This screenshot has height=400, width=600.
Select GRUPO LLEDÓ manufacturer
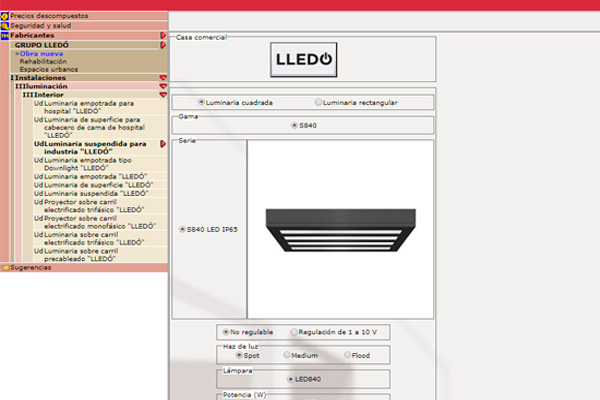(x=42, y=45)
